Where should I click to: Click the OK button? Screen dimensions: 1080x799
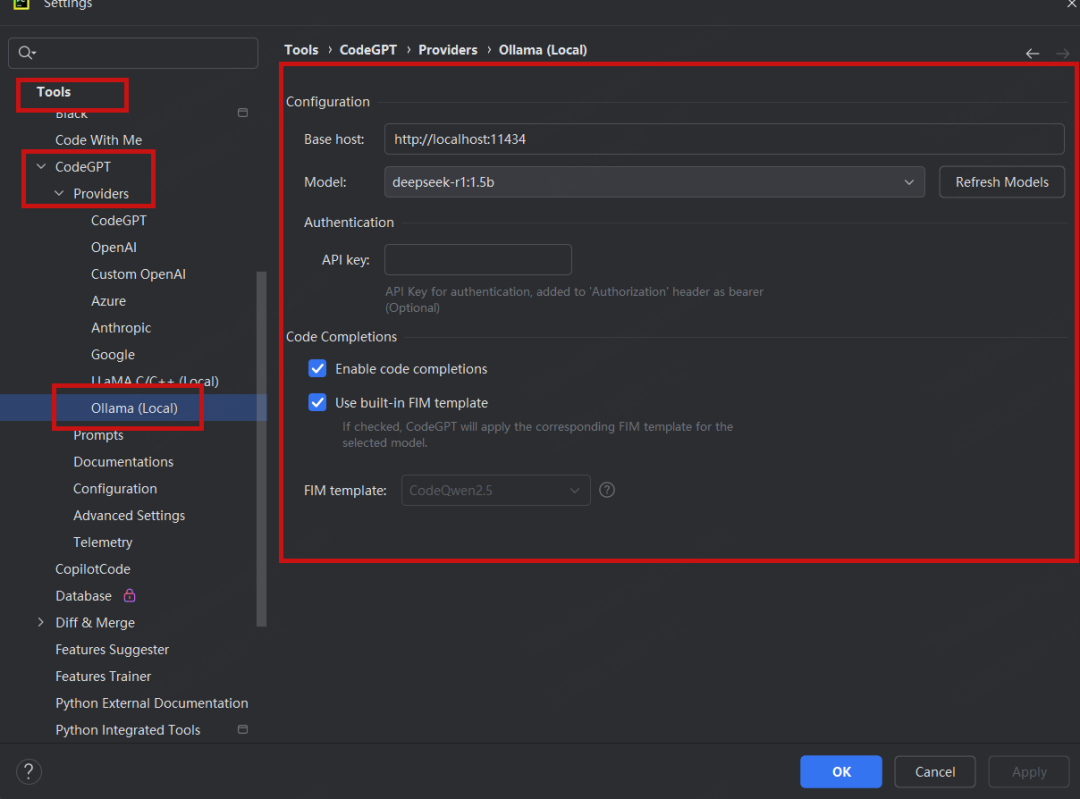[x=841, y=771]
